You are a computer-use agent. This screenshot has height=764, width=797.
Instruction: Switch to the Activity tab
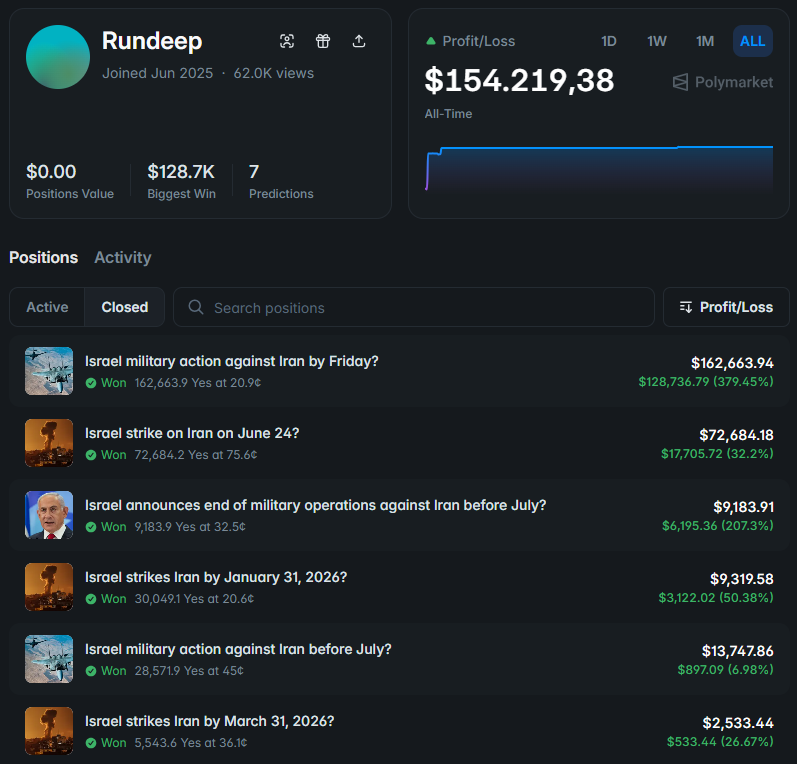pyautogui.click(x=123, y=257)
